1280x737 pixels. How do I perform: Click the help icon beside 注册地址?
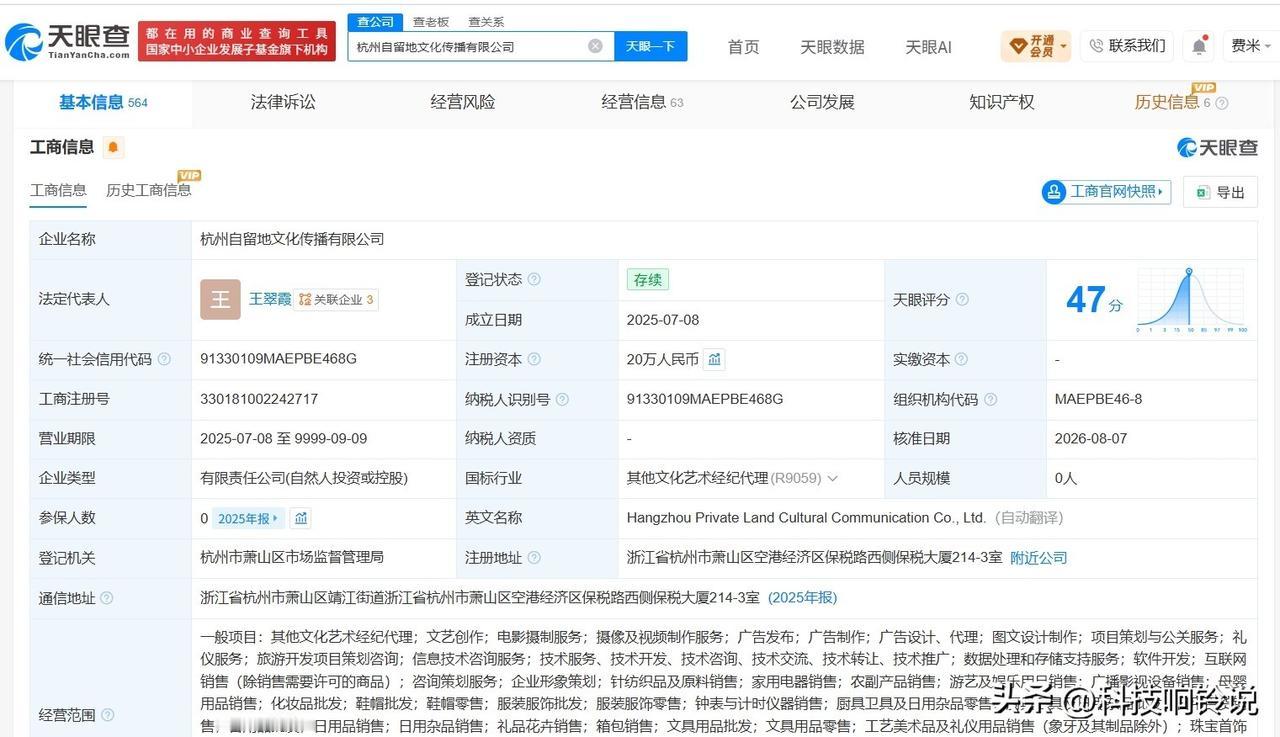[x=534, y=558]
